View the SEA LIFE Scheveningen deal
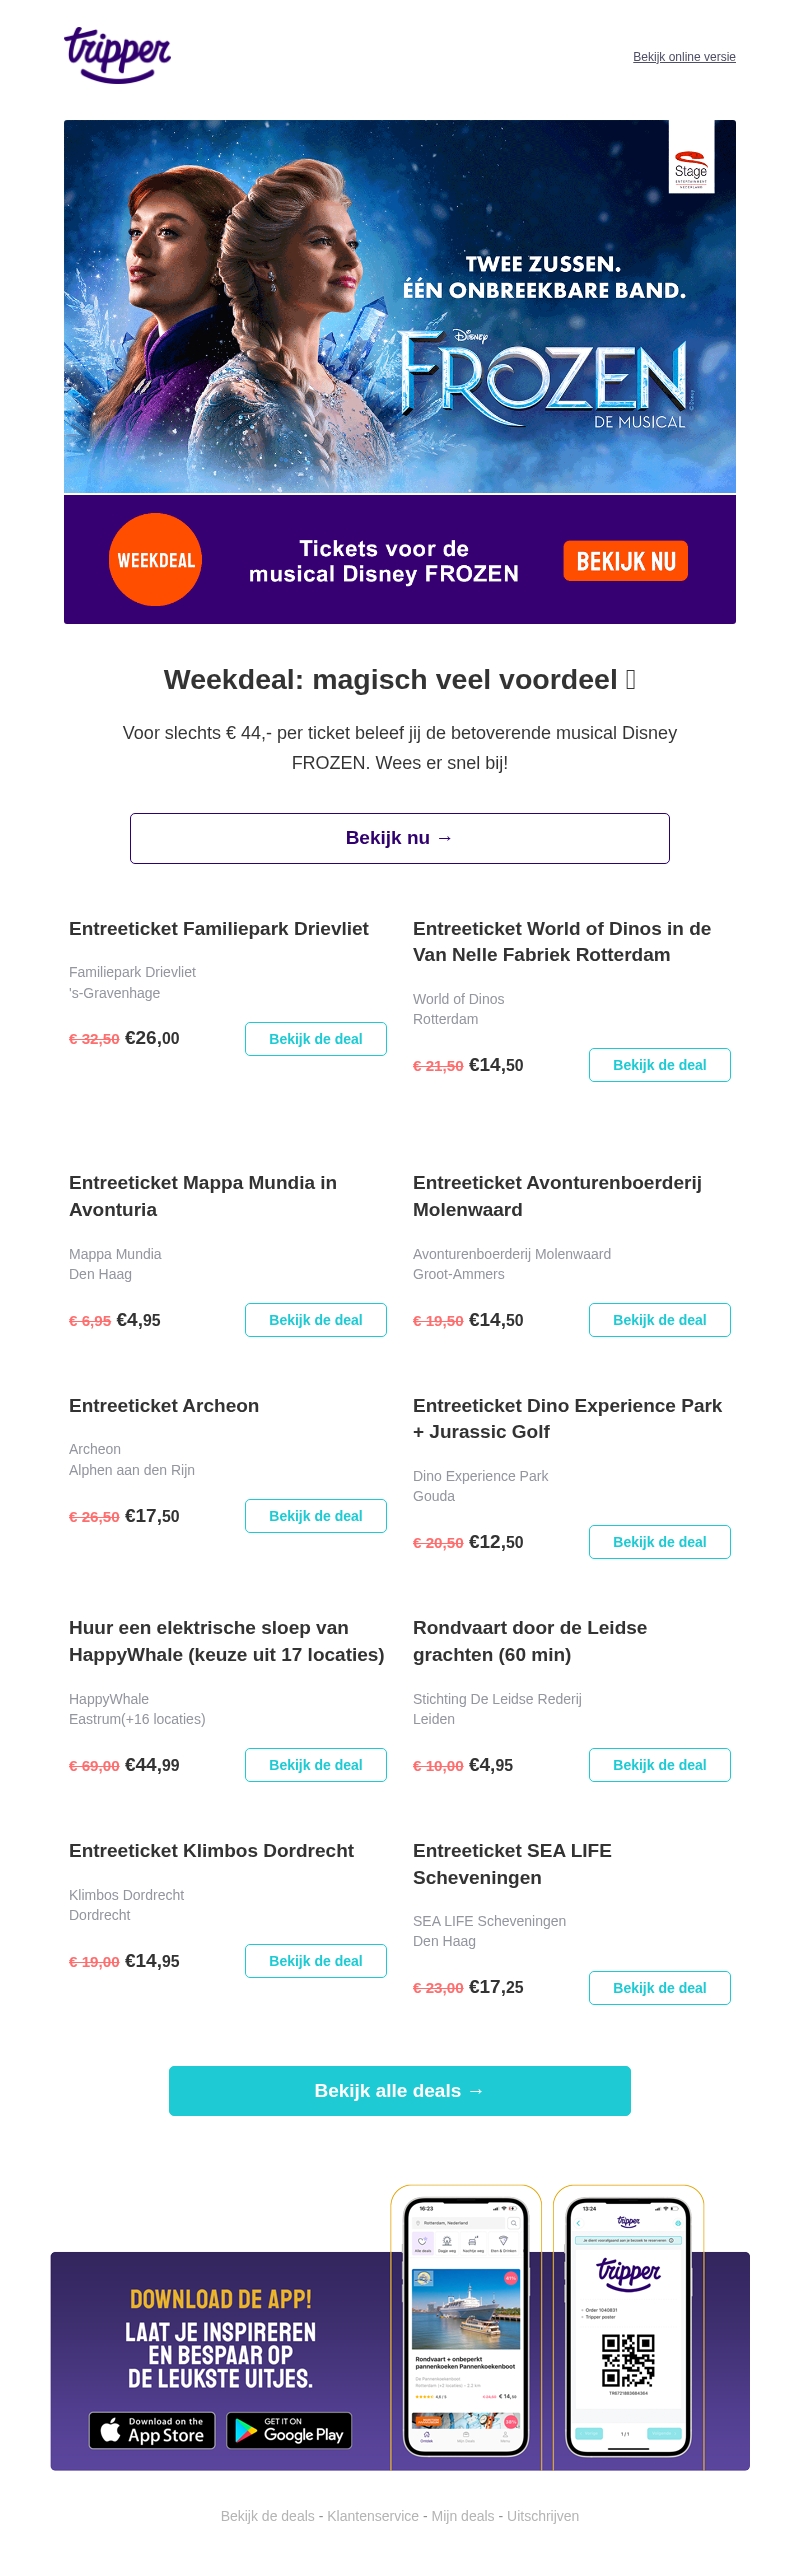 (660, 1988)
